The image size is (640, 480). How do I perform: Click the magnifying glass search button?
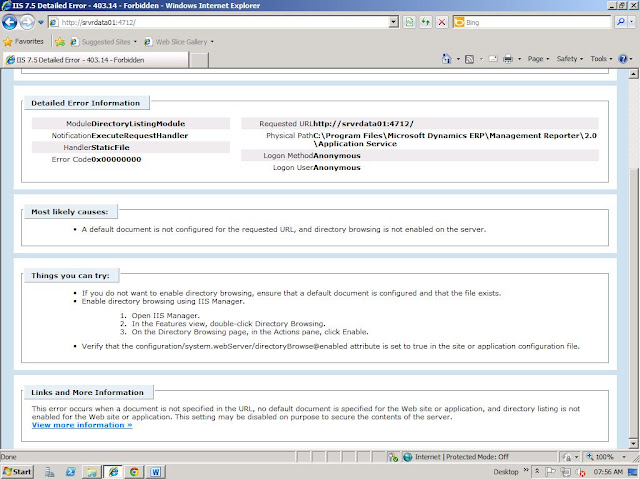[620, 22]
